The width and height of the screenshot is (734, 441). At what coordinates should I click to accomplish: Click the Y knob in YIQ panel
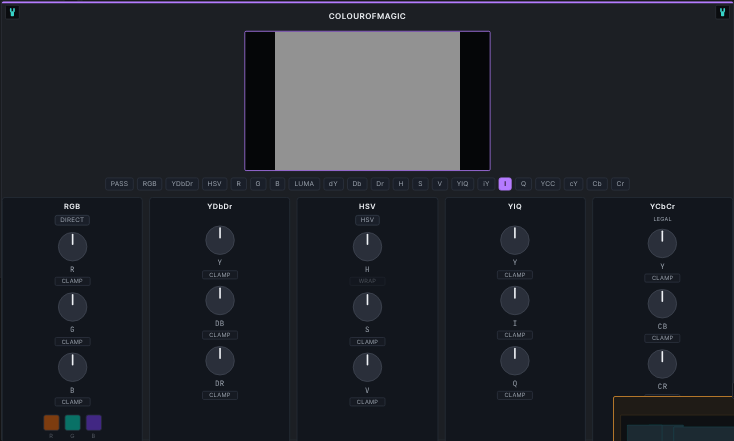(x=515, y=240)
